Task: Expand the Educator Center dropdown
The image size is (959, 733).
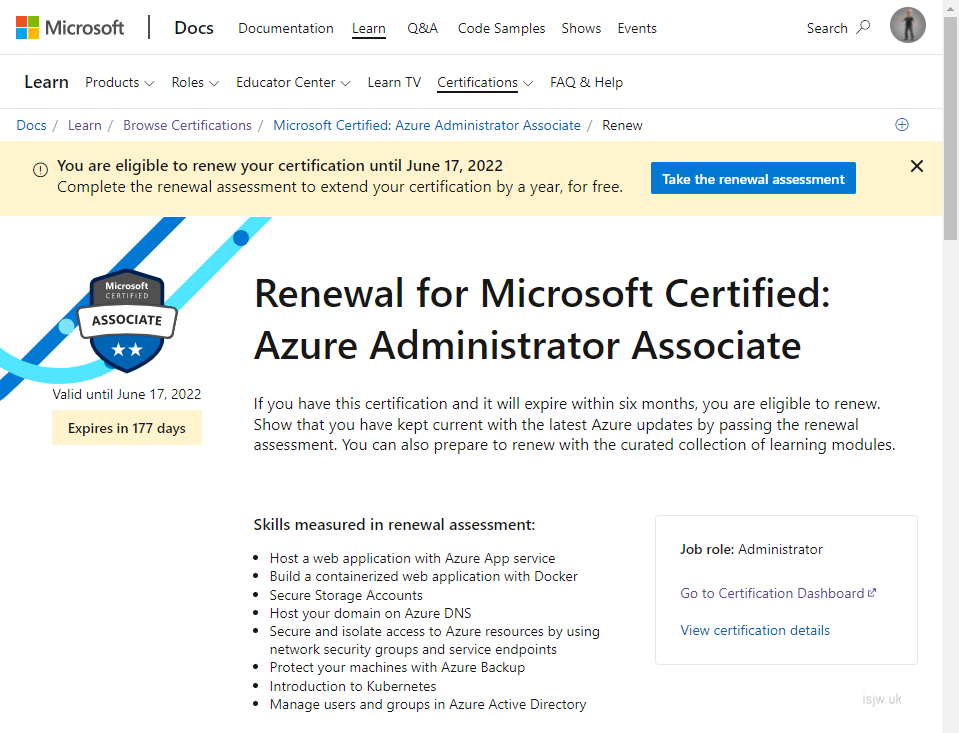Action: [293, 83]
